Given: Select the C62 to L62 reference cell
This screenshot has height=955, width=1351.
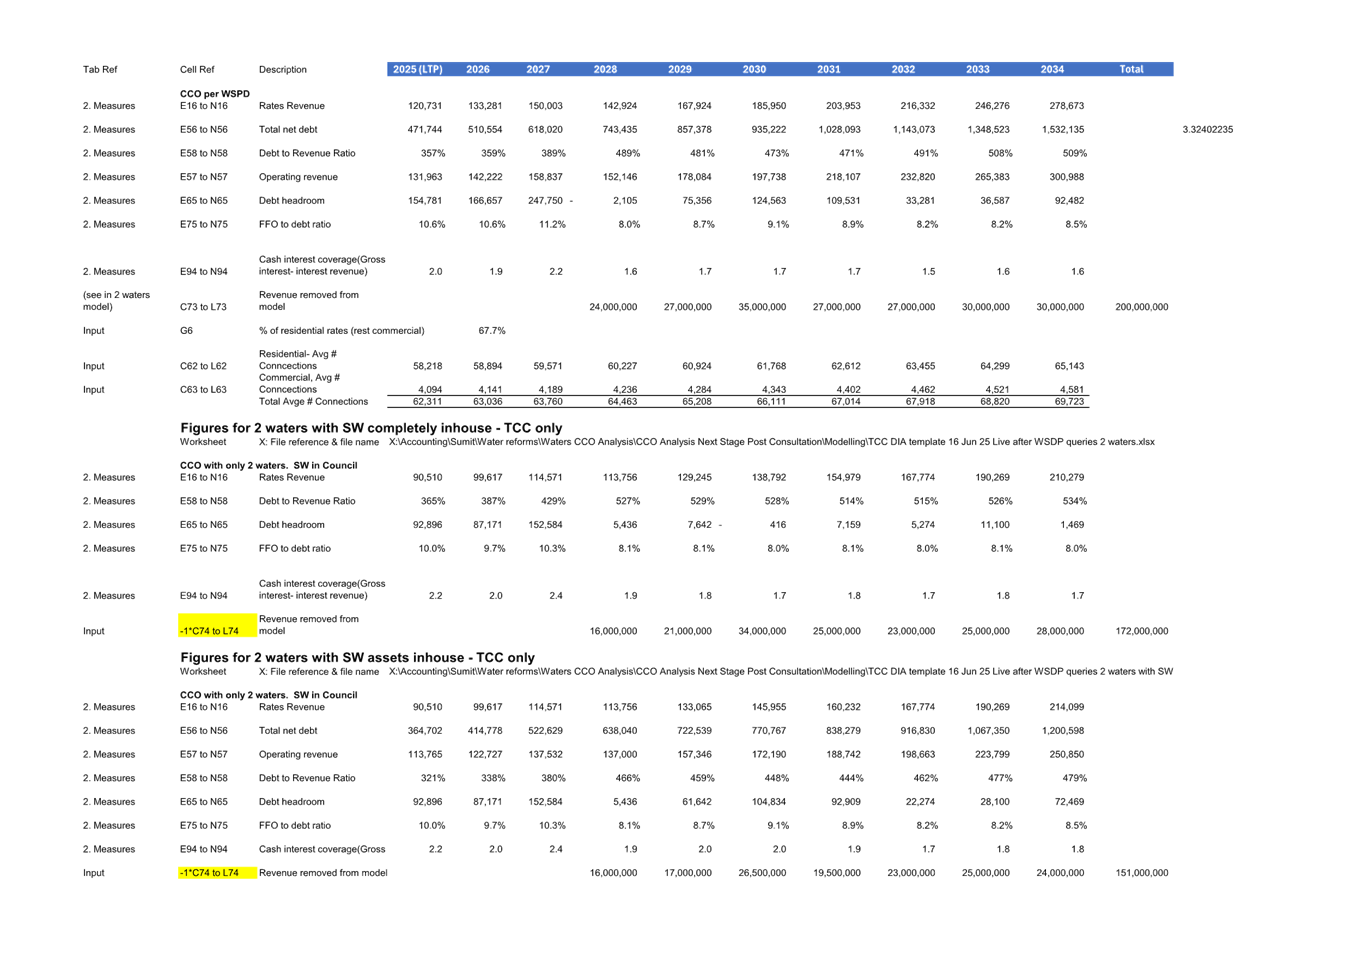Looking at the screenshot, I should [x=203, y=366].
